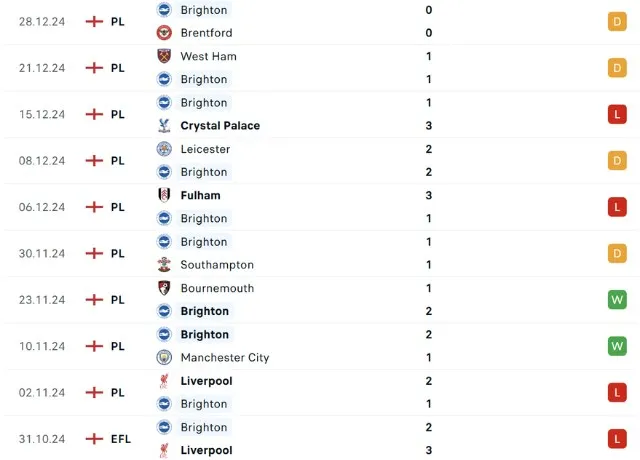Click the Manchester City crest icon
The height and width of the screenshot is (460, 640).
[165, 357]
